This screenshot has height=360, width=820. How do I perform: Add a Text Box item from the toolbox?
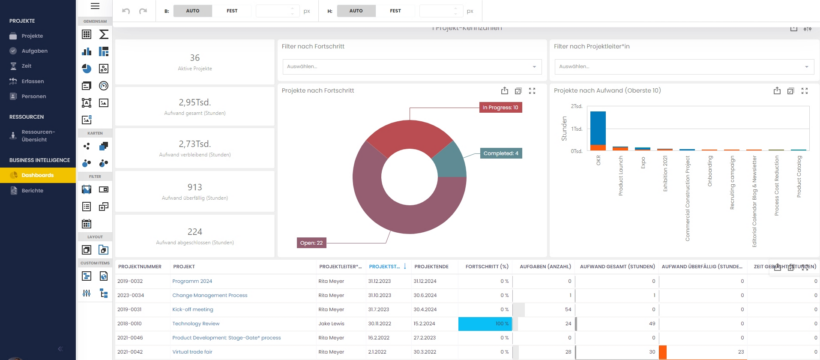pyautogui.click(x=87, y=103)
